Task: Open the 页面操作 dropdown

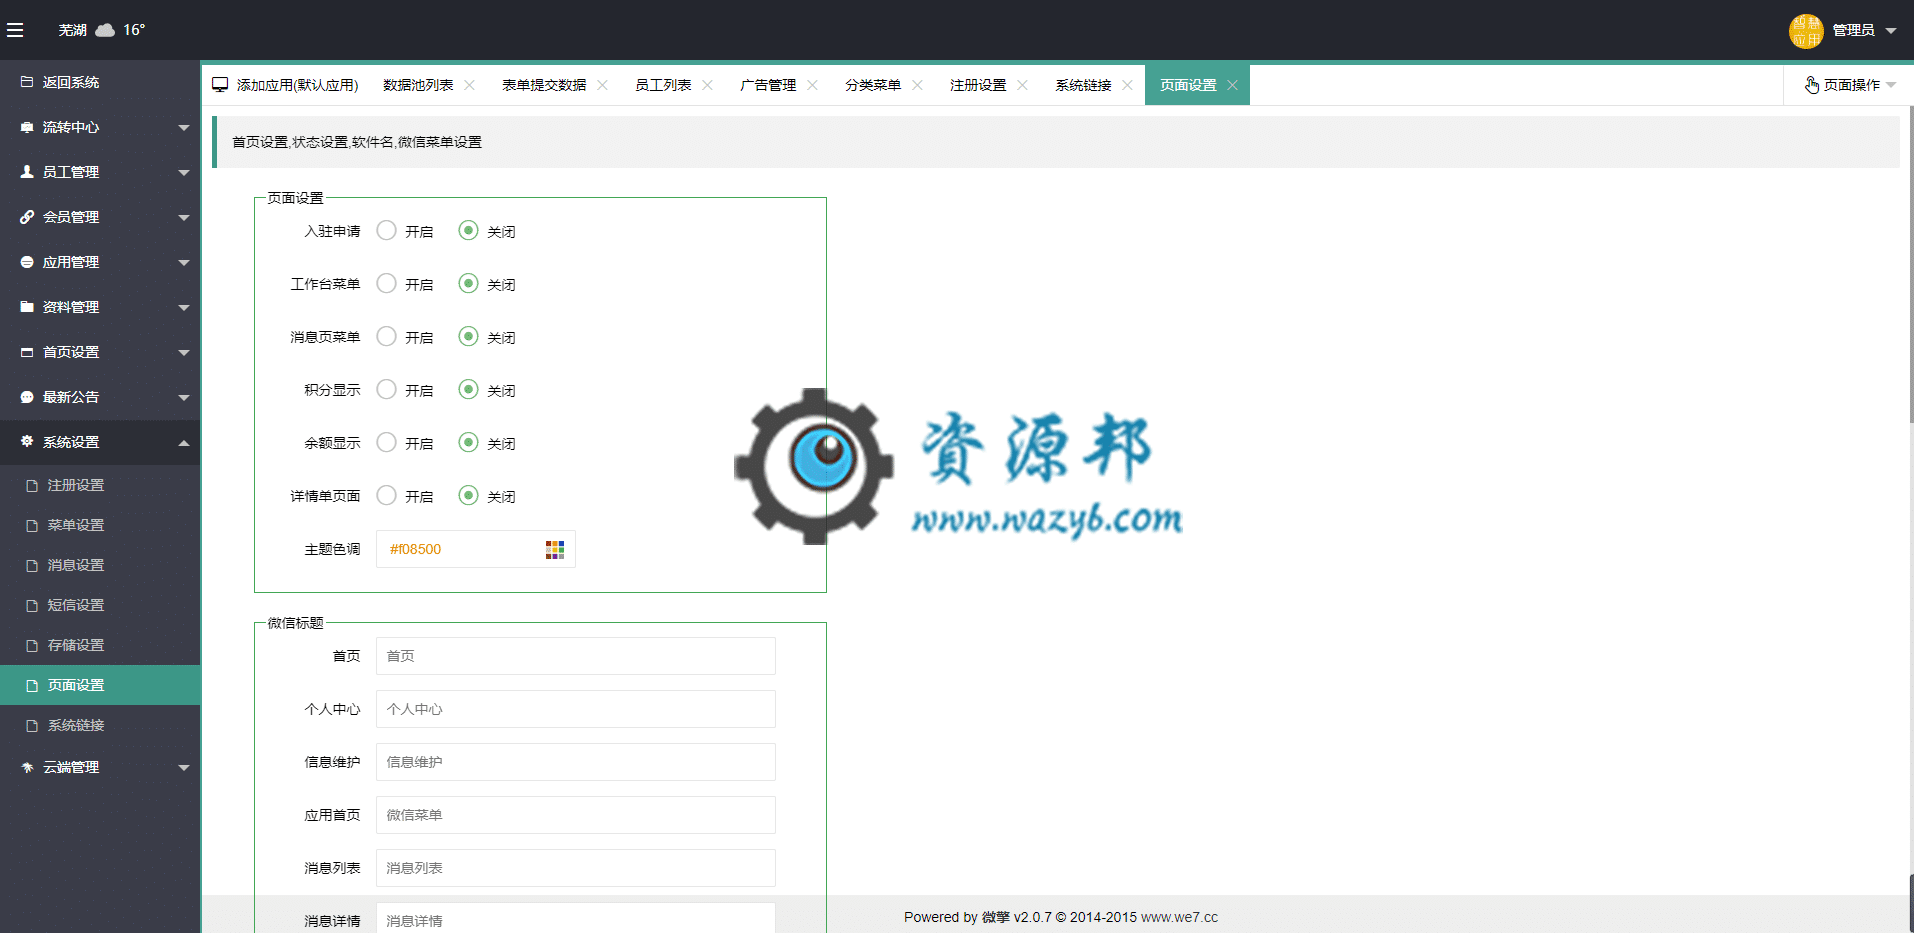Action: [x=1850, y=85]
